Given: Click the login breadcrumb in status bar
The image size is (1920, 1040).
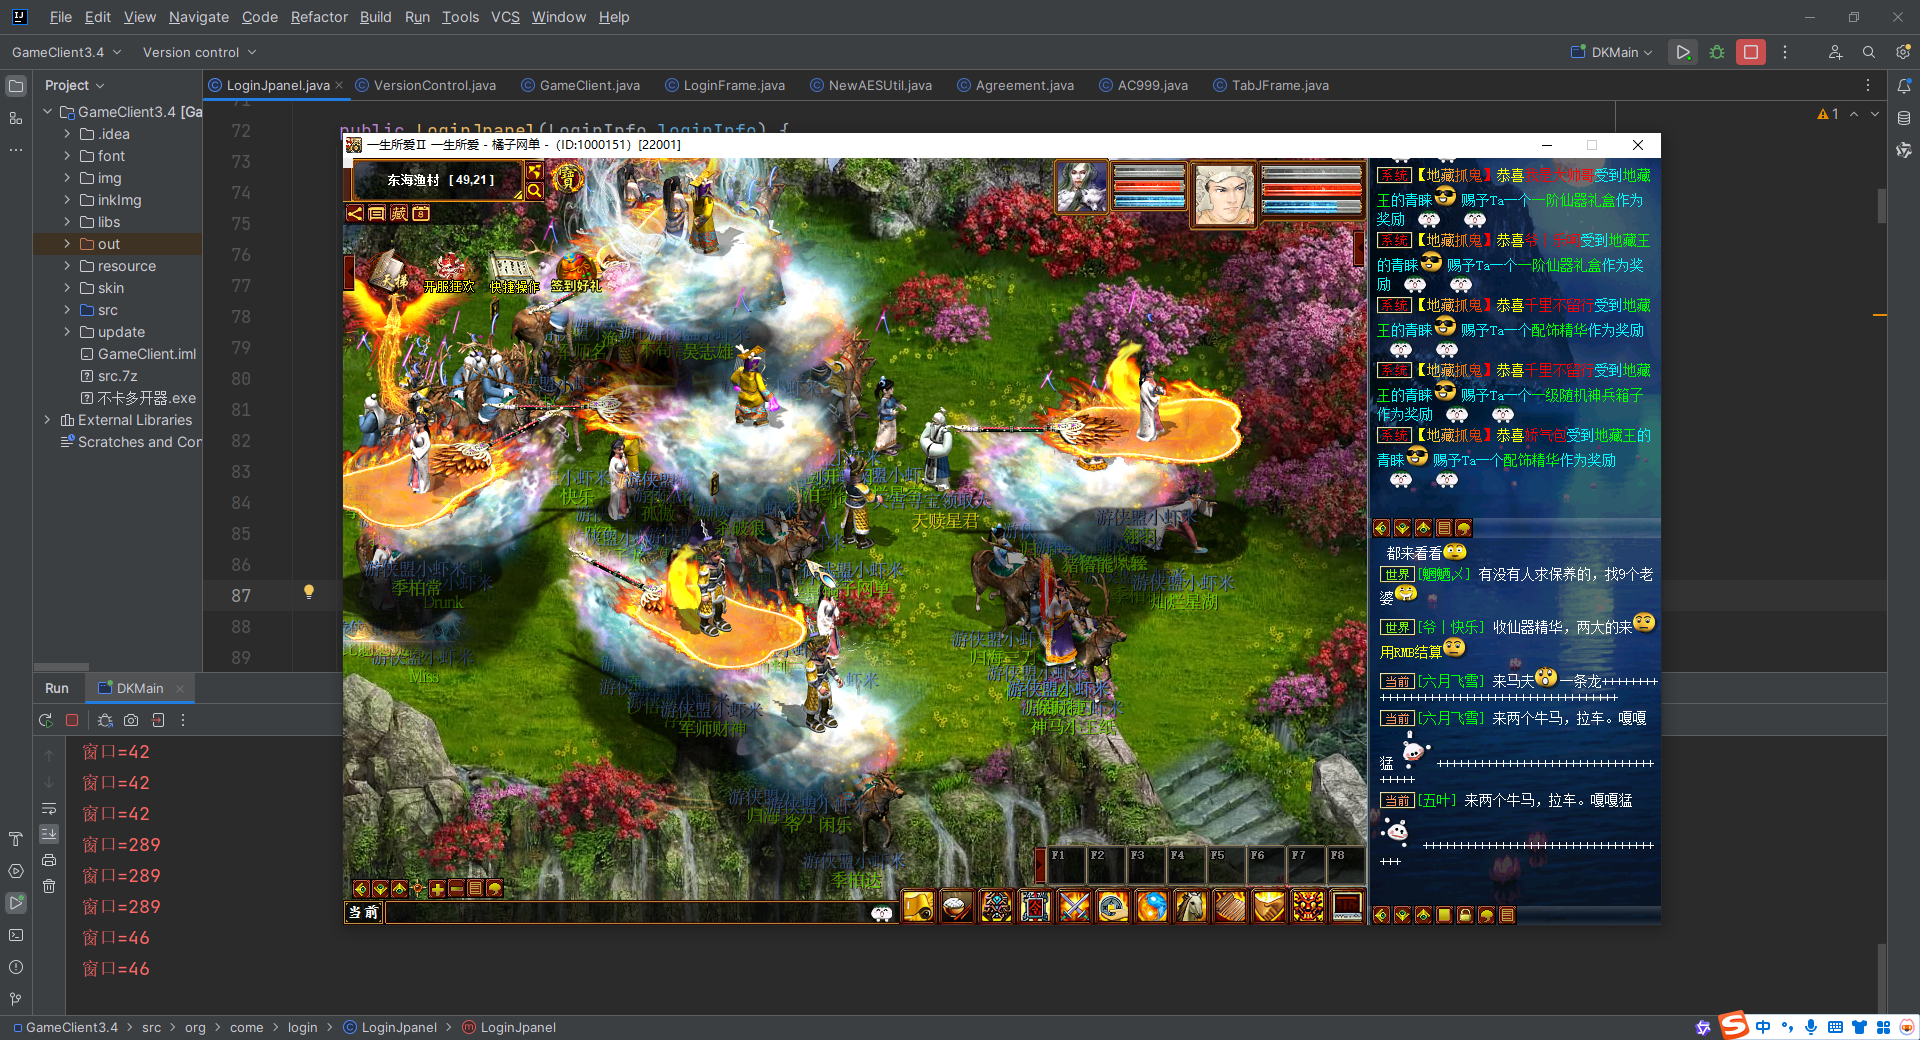Looking at the screenshot, I should point(302,1027).
